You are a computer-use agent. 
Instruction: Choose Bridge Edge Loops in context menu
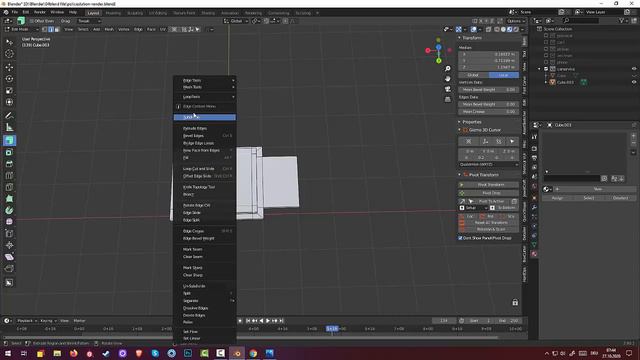204,143
